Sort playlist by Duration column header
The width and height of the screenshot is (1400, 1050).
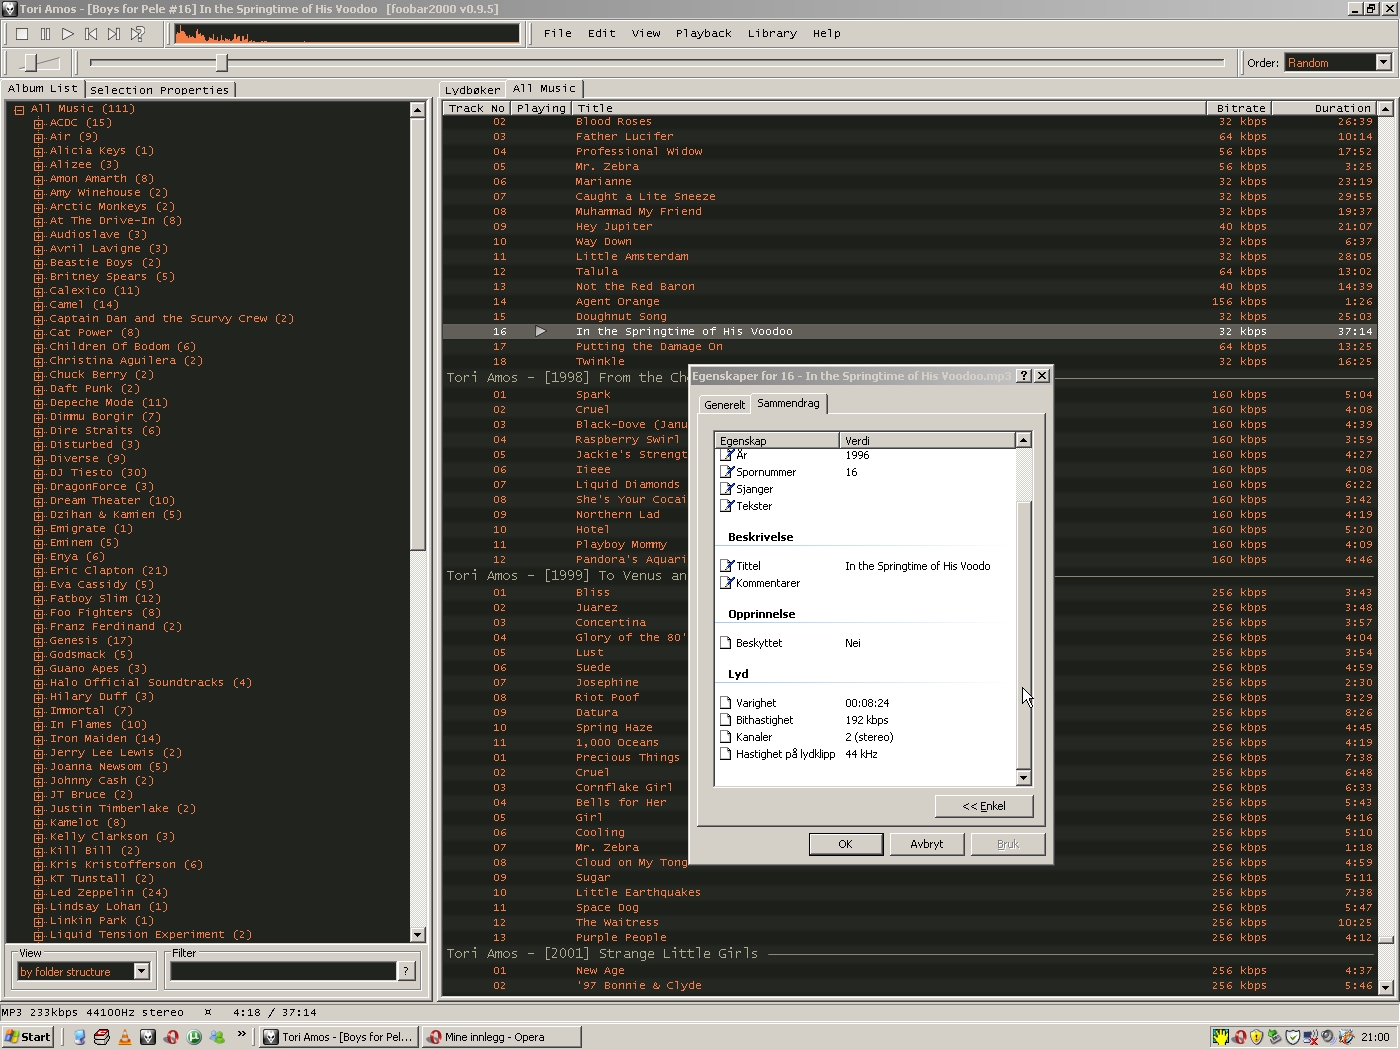click(1325, 108)
